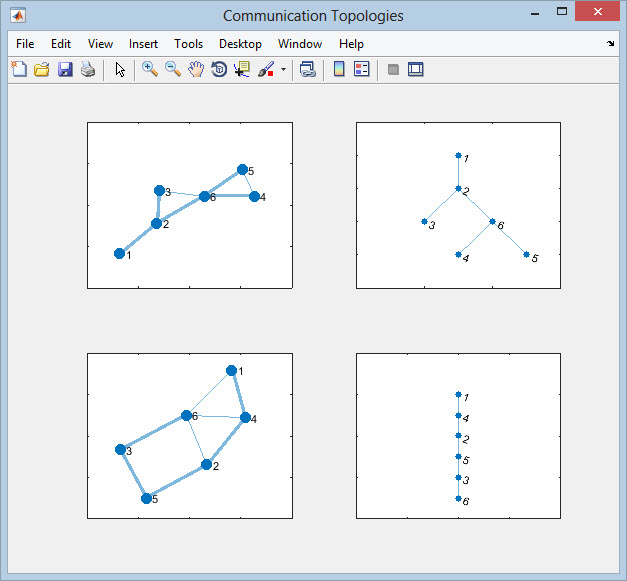The height and width of the screenshot is (581, 627).
Task: Minimize the Communication Topologies window
Action: [535, 13]
